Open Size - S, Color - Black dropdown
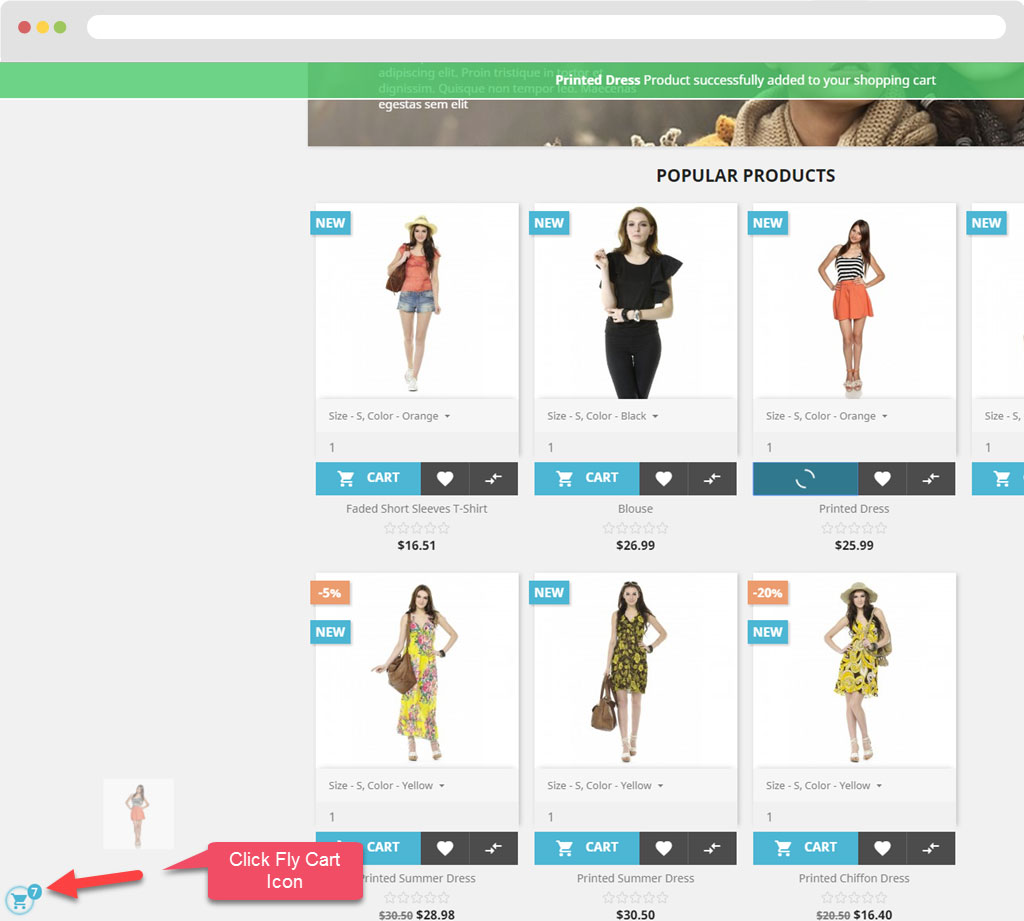Image resolution: width=1024 pixels, height=921 pixels. [635, 416]
